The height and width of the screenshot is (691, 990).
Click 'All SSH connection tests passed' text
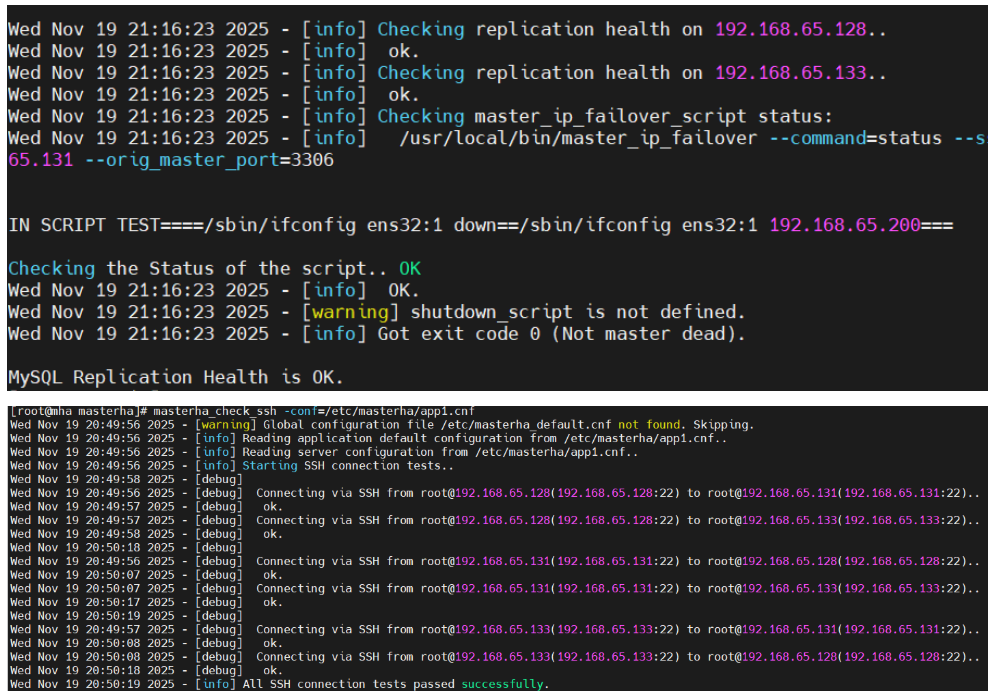(348, 684)
